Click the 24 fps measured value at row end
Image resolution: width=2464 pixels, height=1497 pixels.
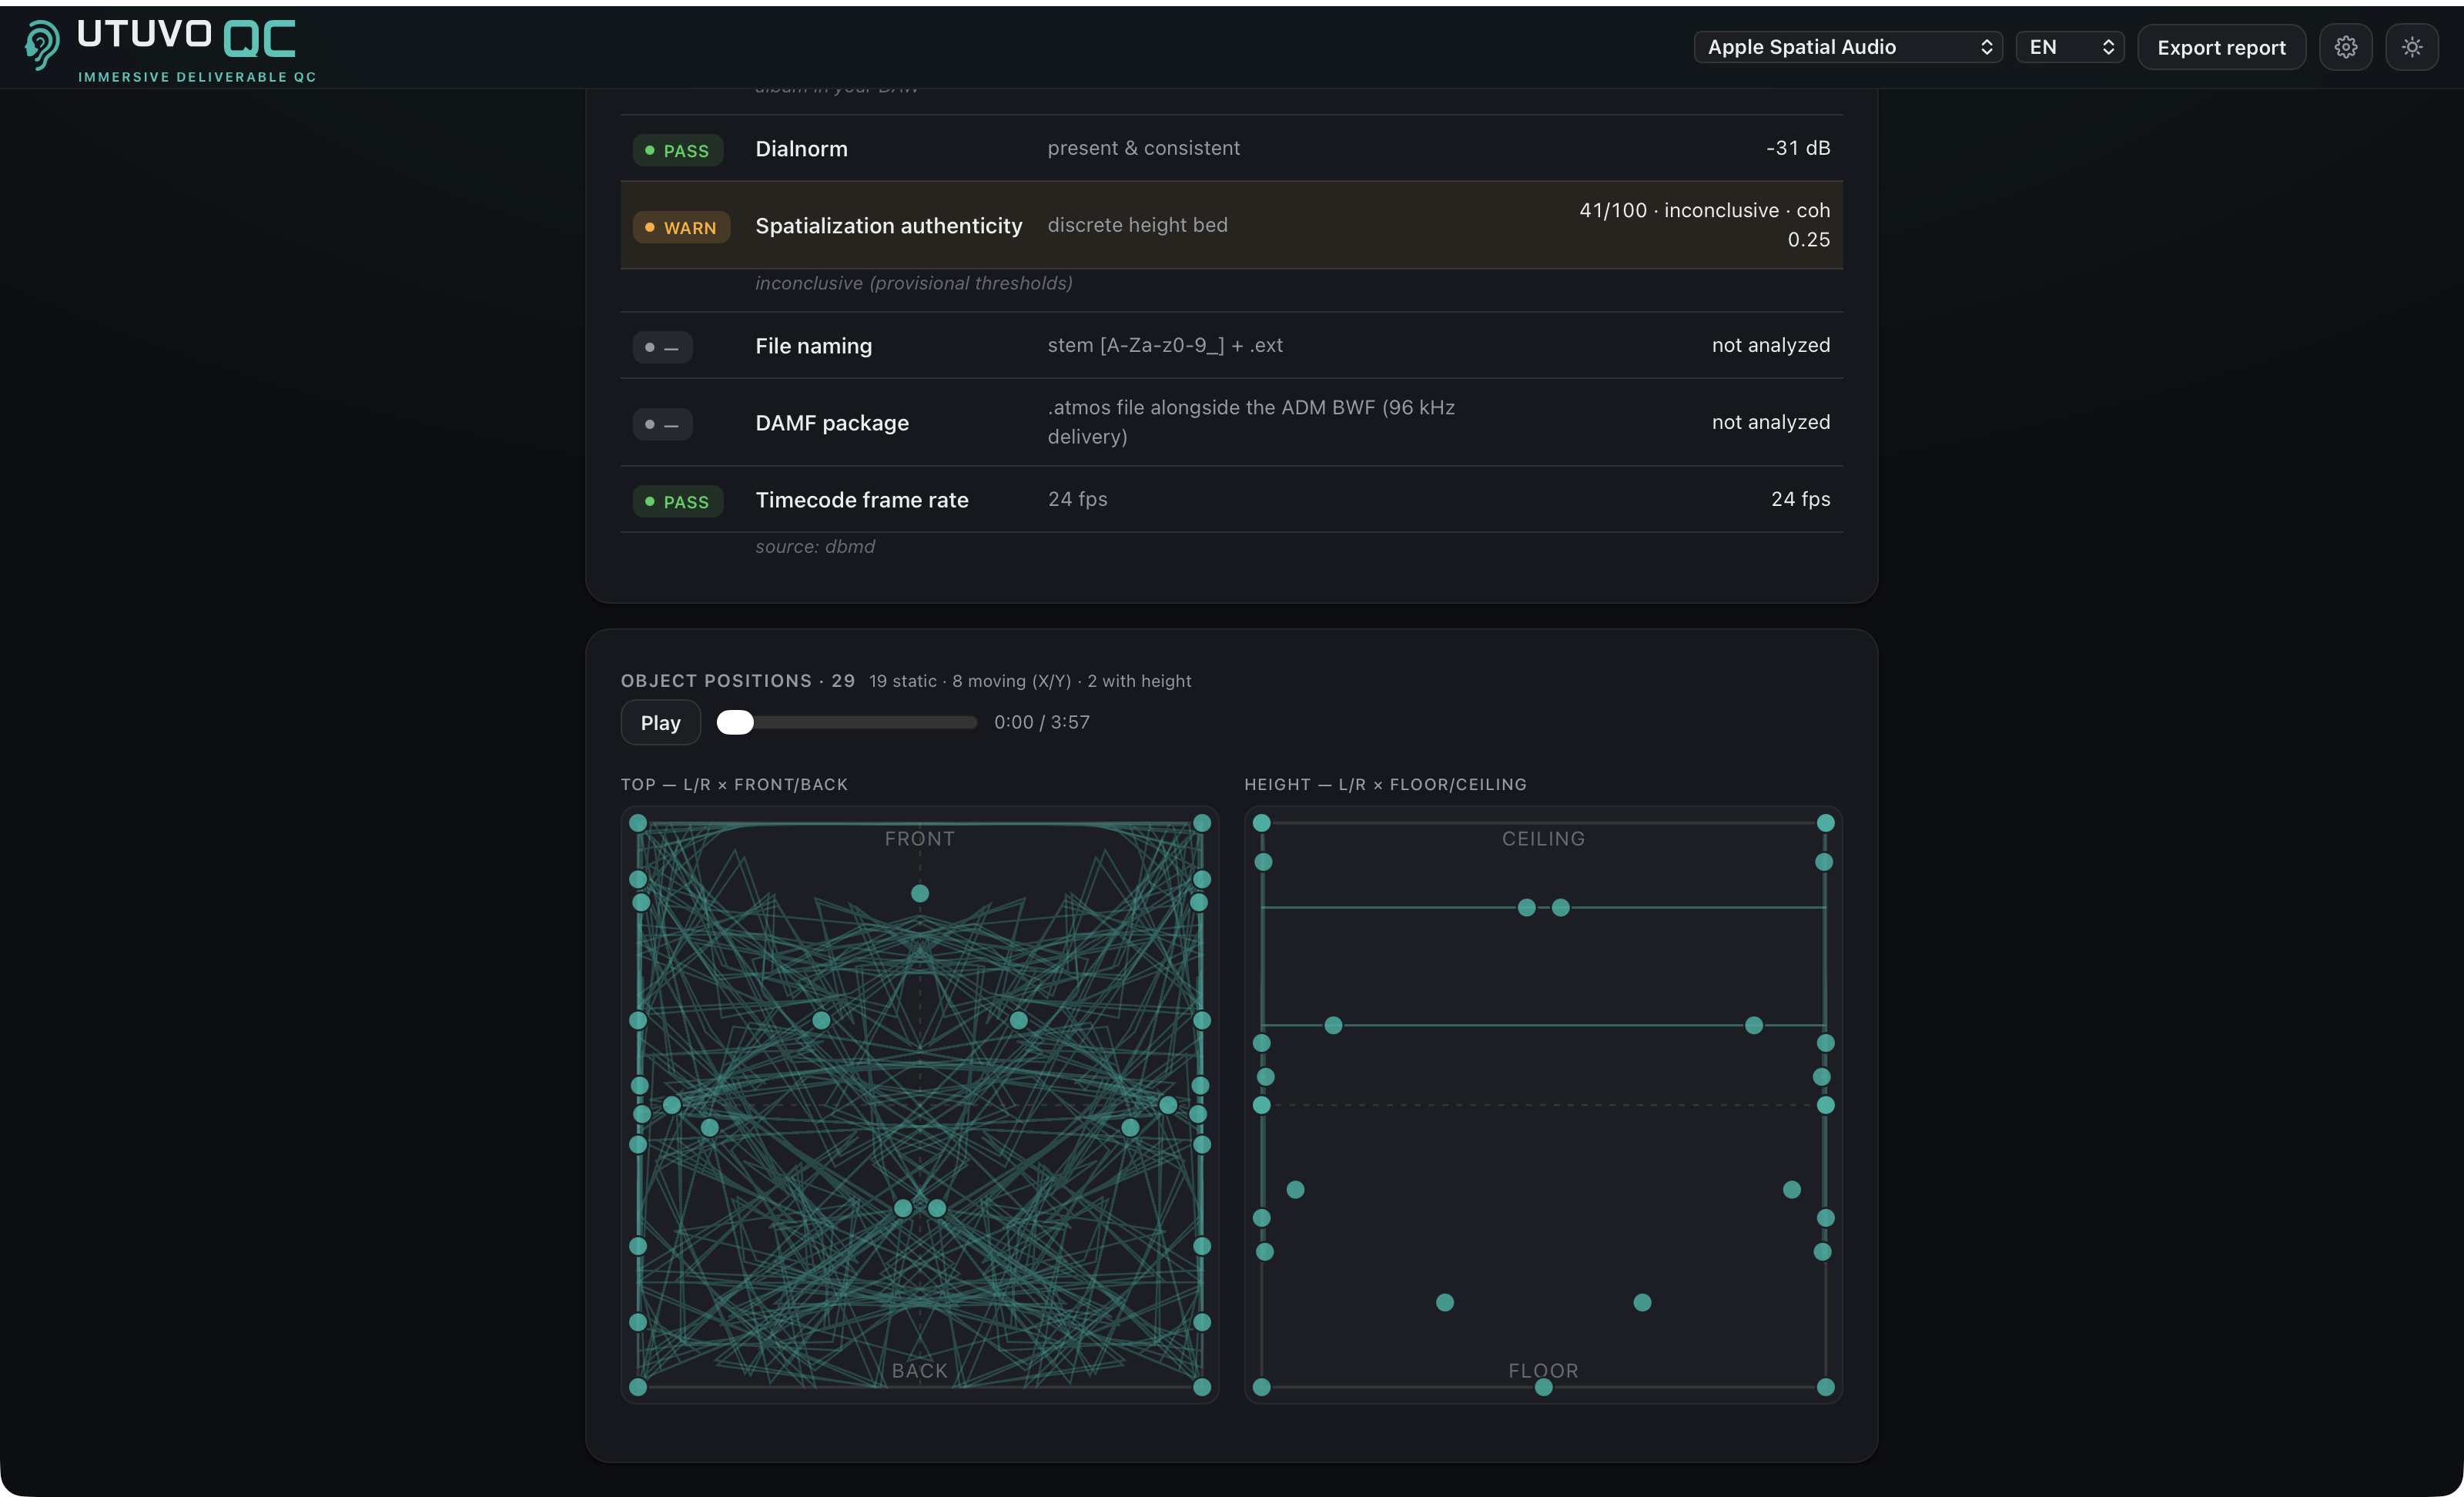1800,499
